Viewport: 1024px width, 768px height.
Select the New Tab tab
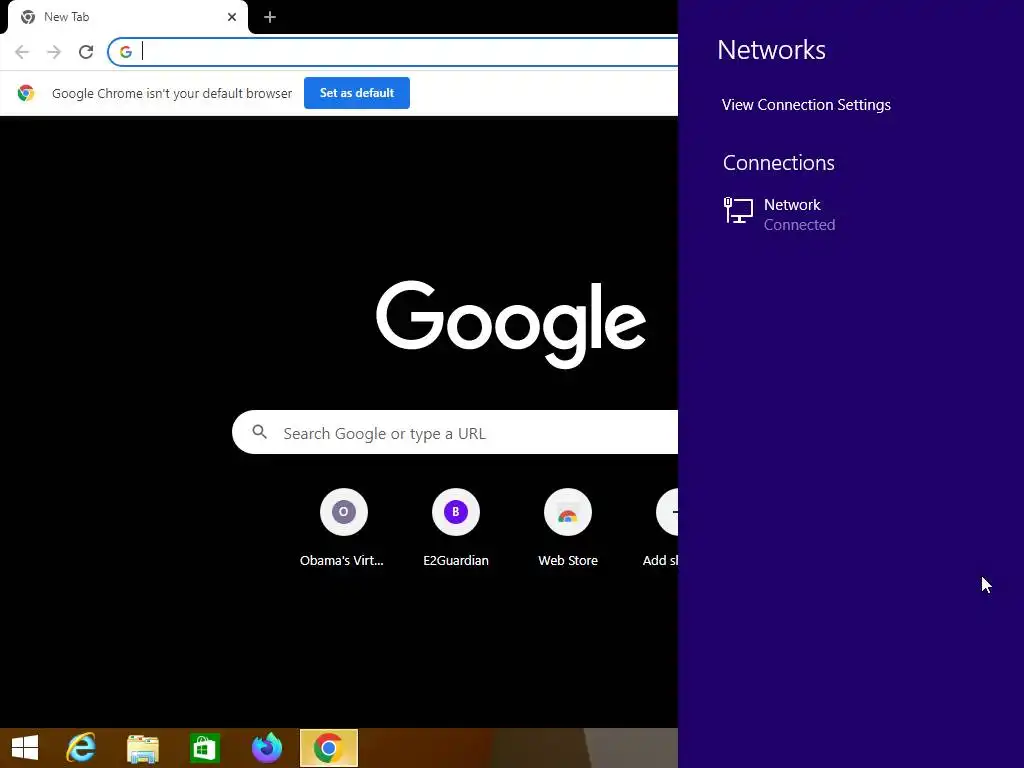[127, 17]
